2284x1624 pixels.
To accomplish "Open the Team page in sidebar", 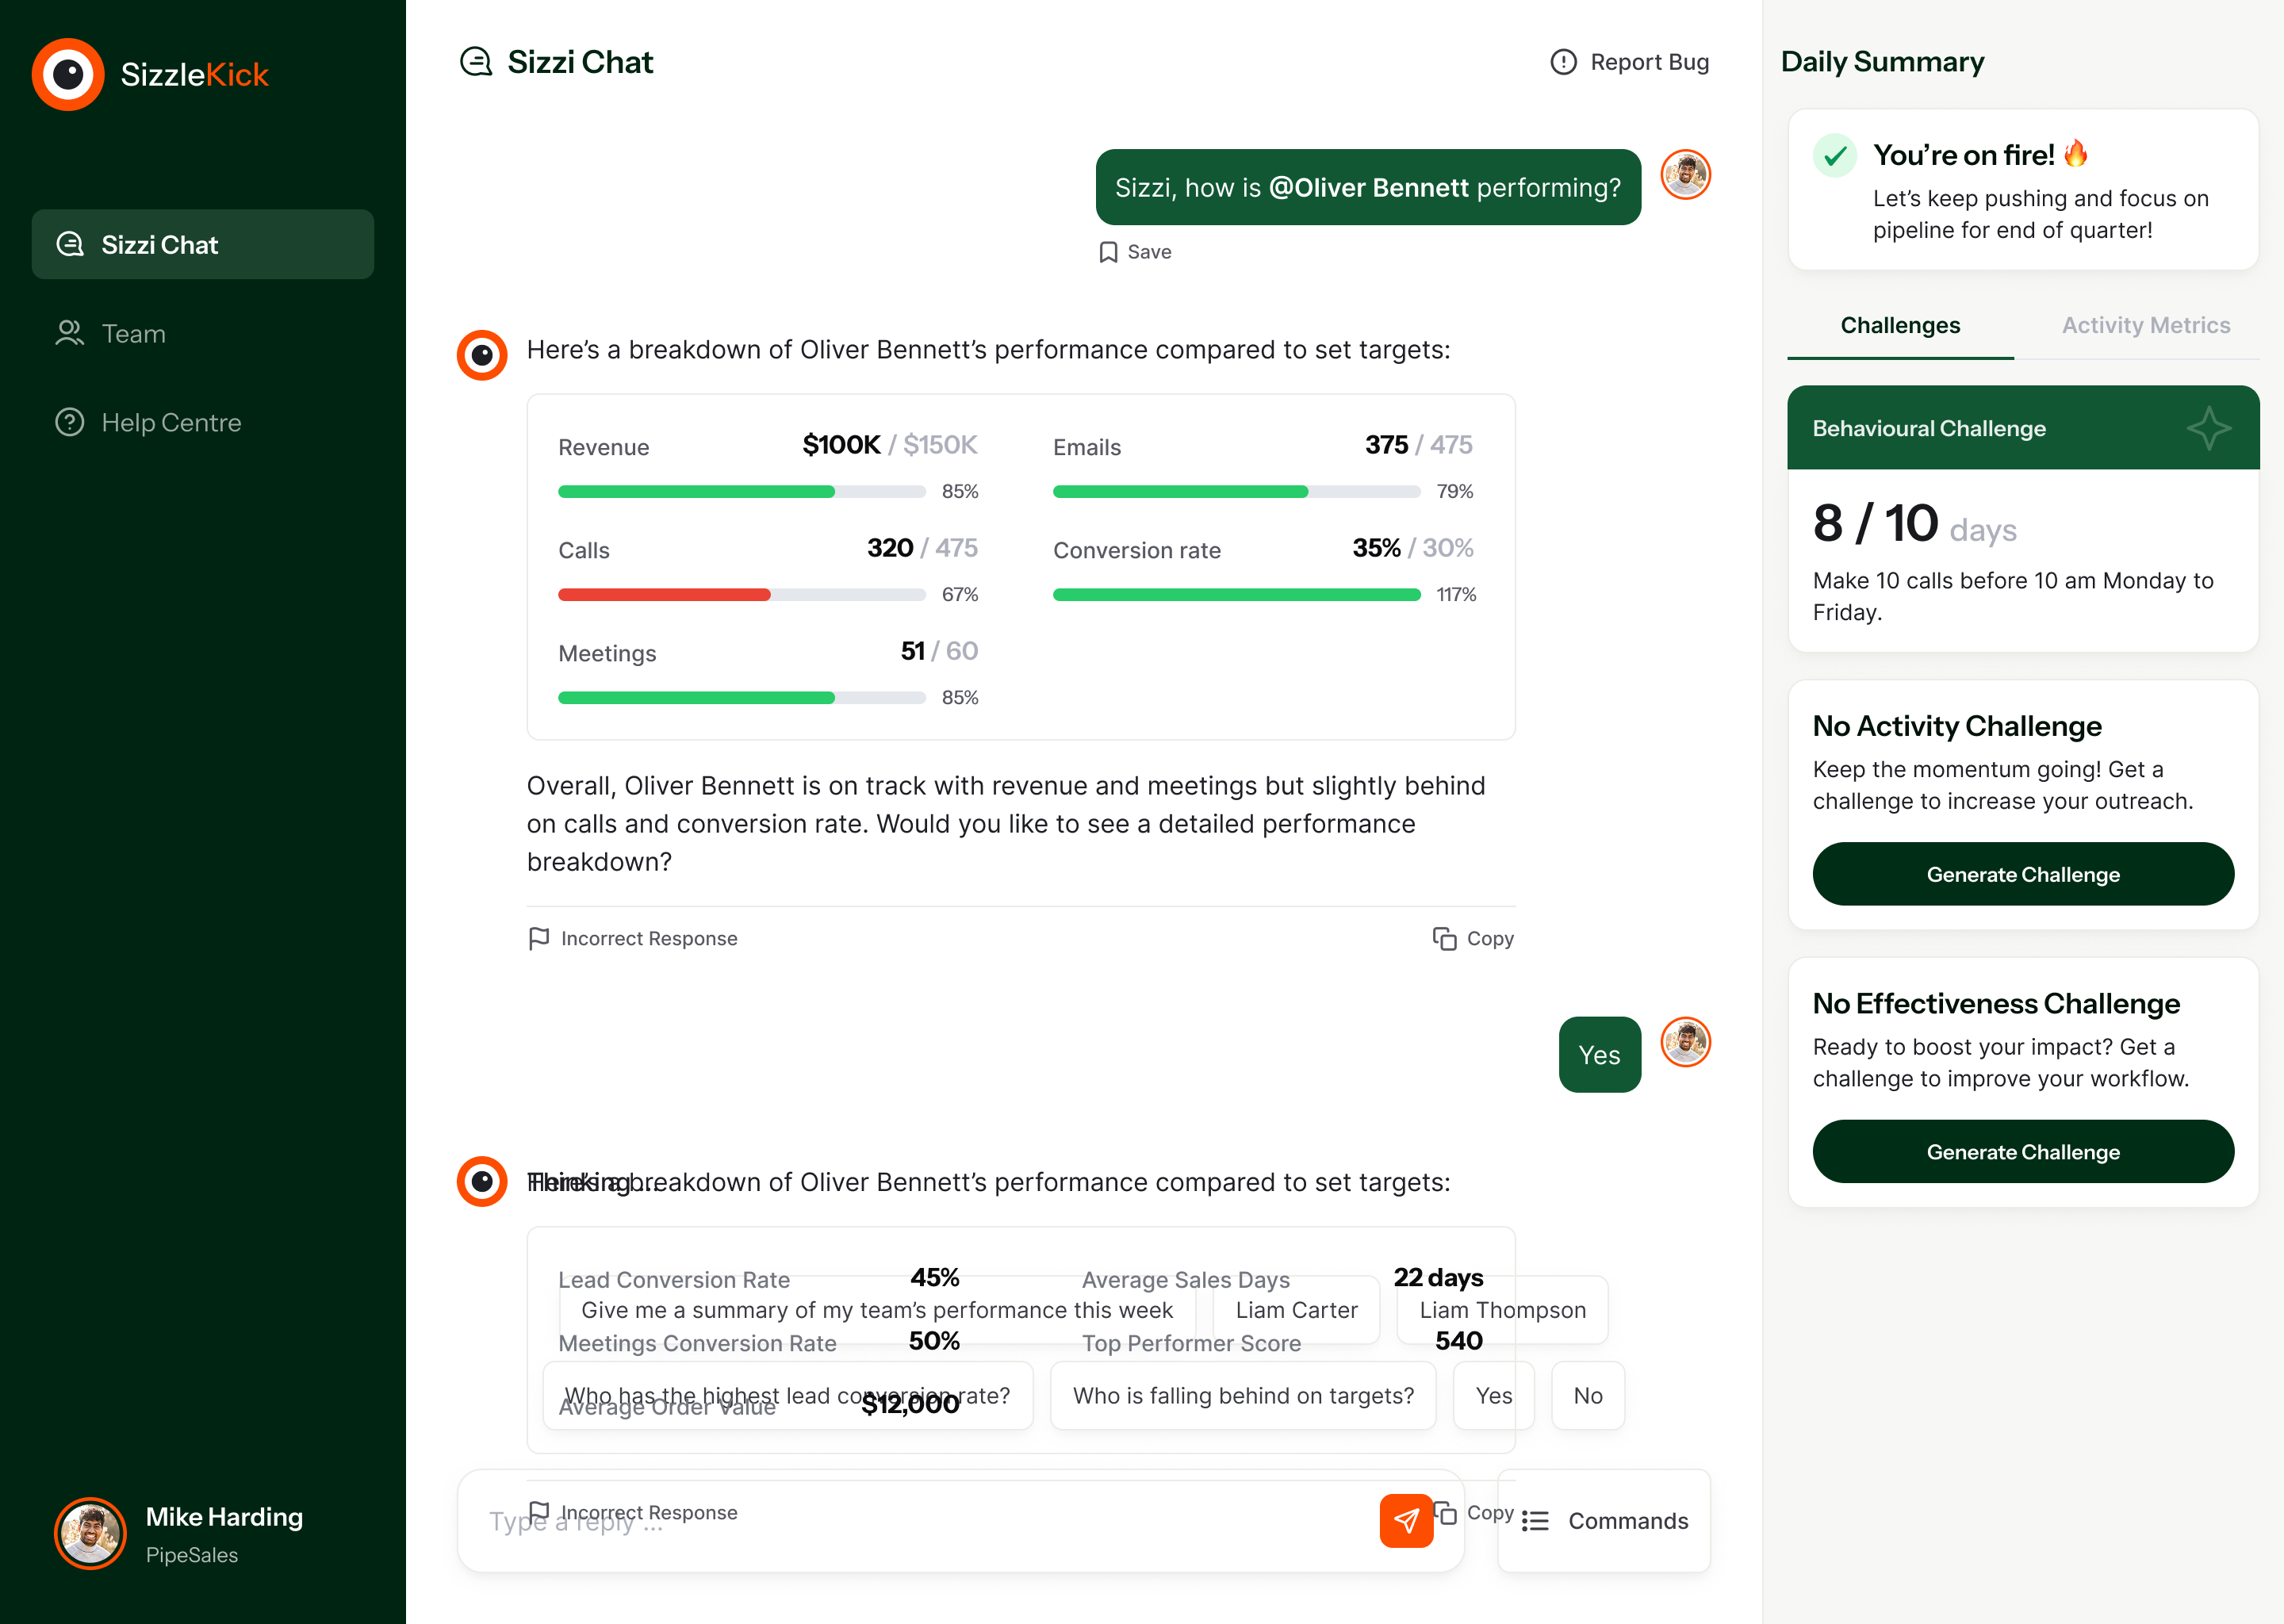I will (x=133, y=333).
